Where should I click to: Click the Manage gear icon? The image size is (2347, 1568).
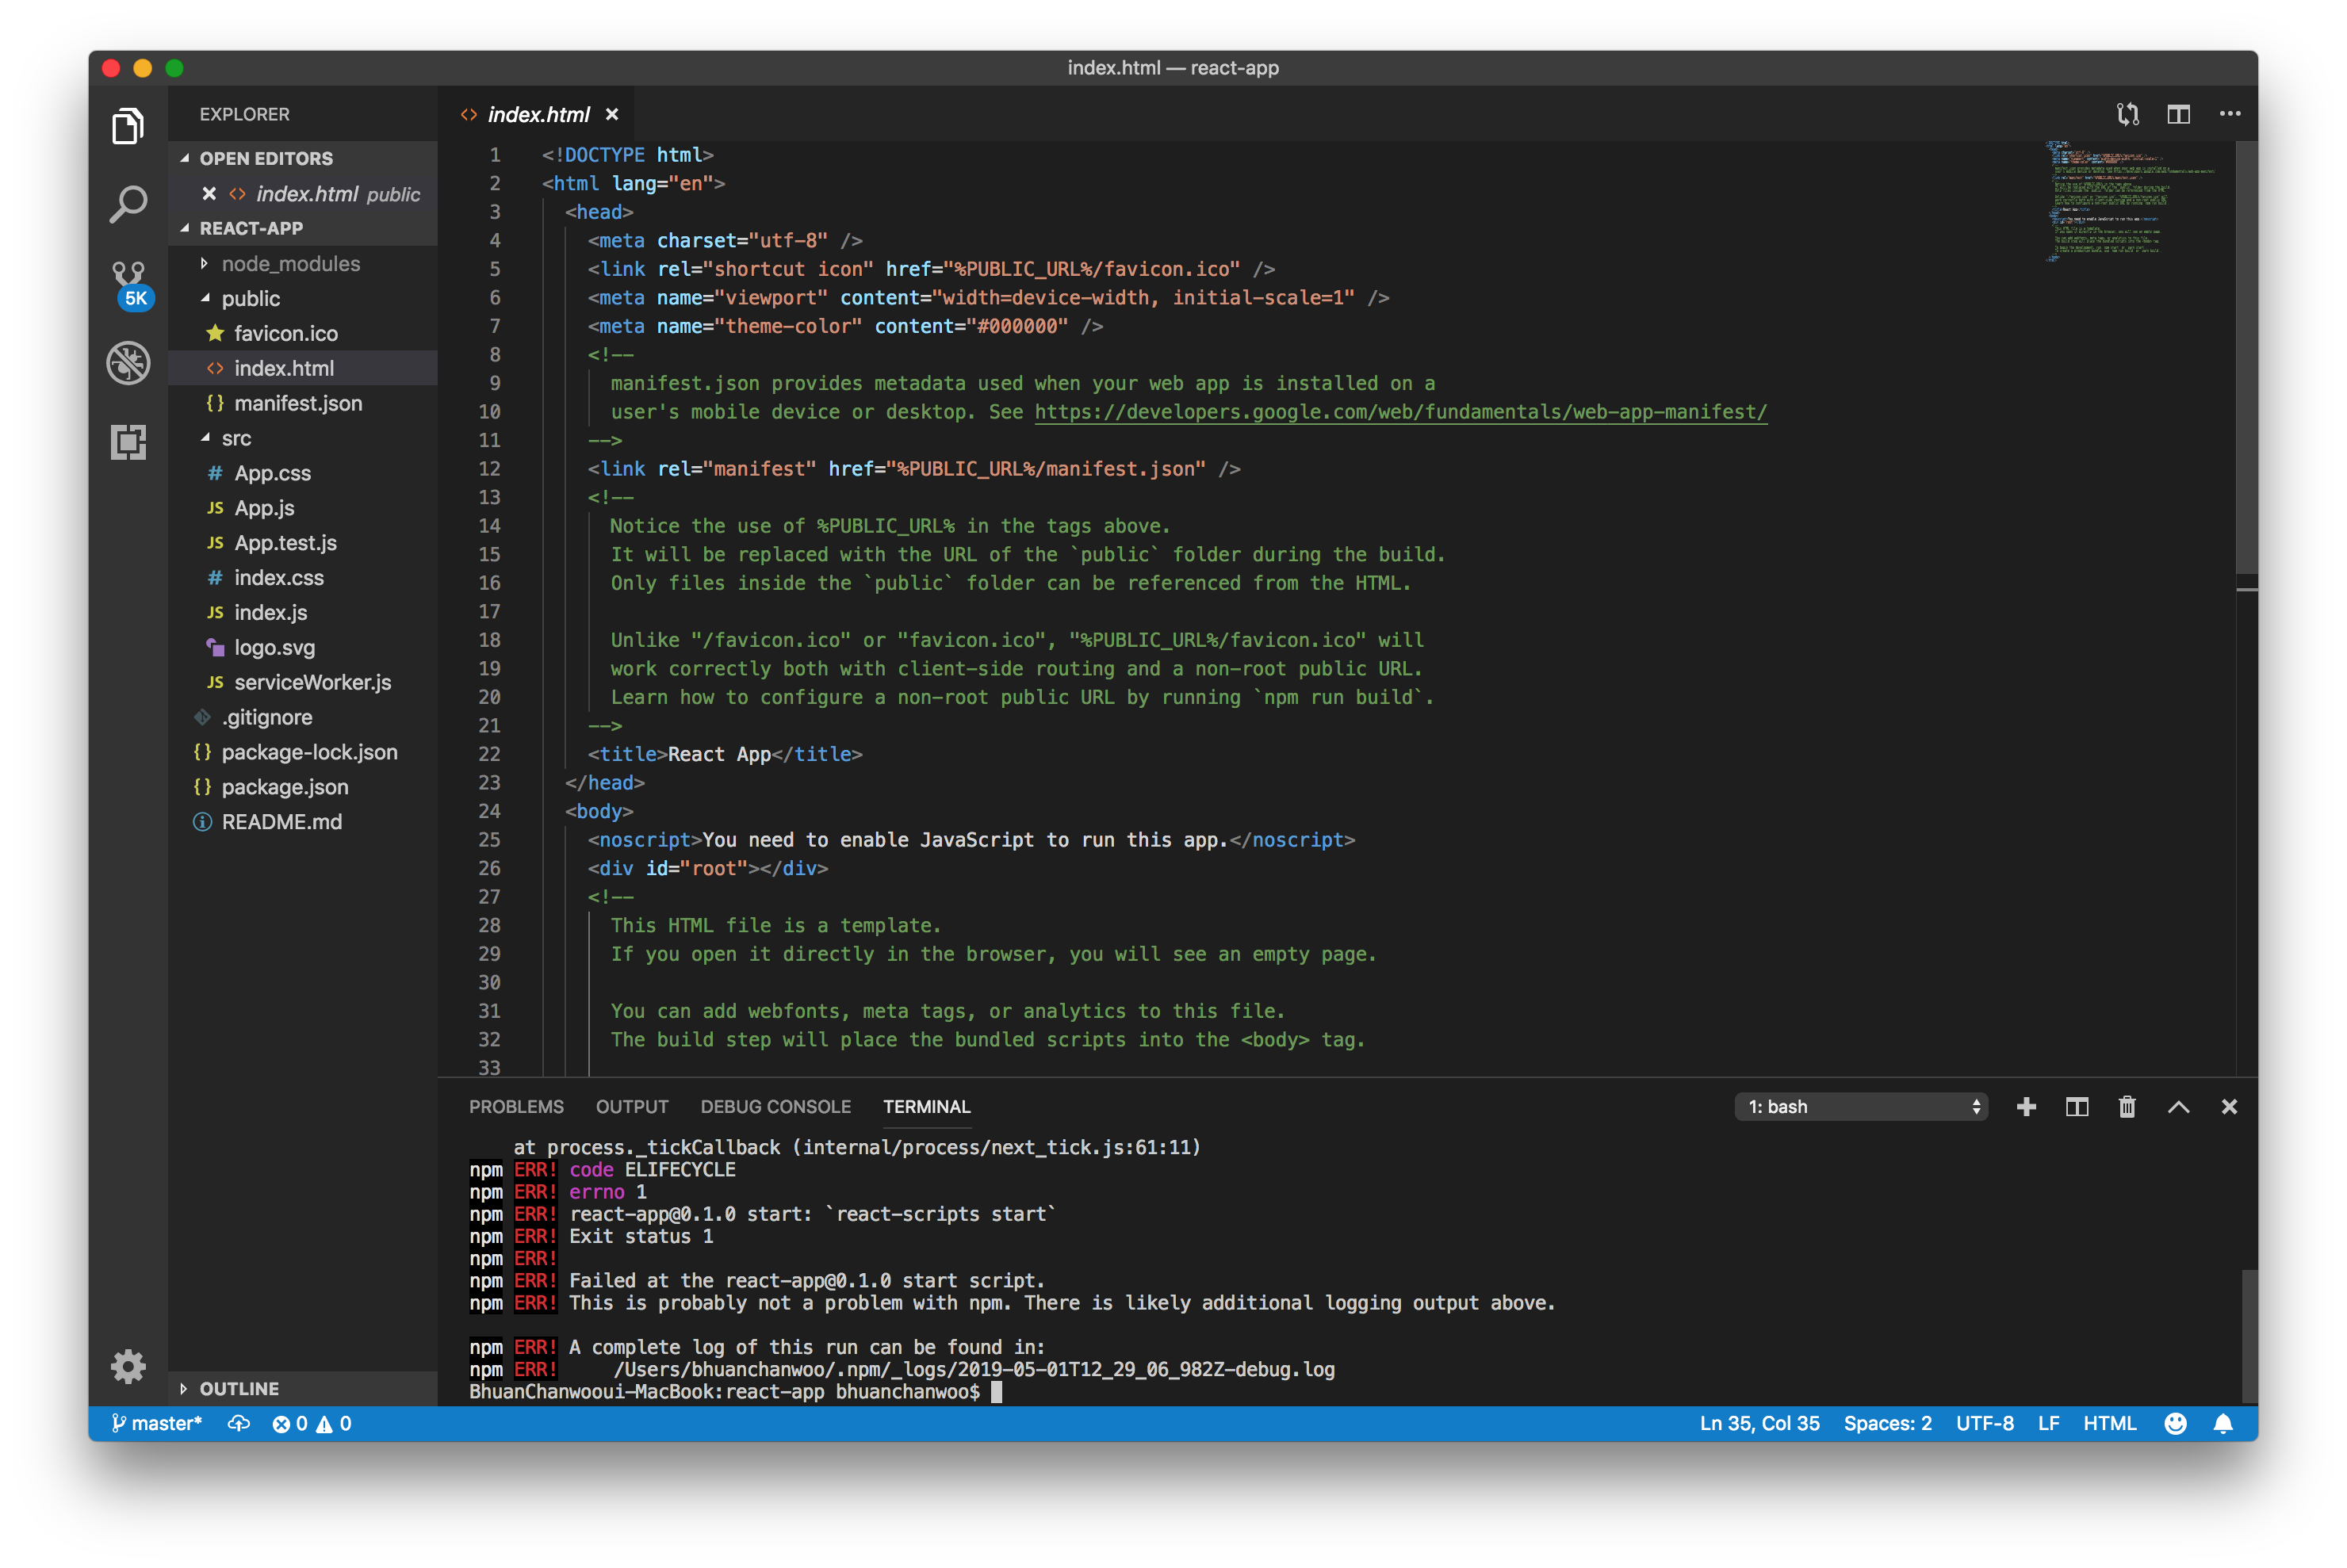click(128, 1365)
